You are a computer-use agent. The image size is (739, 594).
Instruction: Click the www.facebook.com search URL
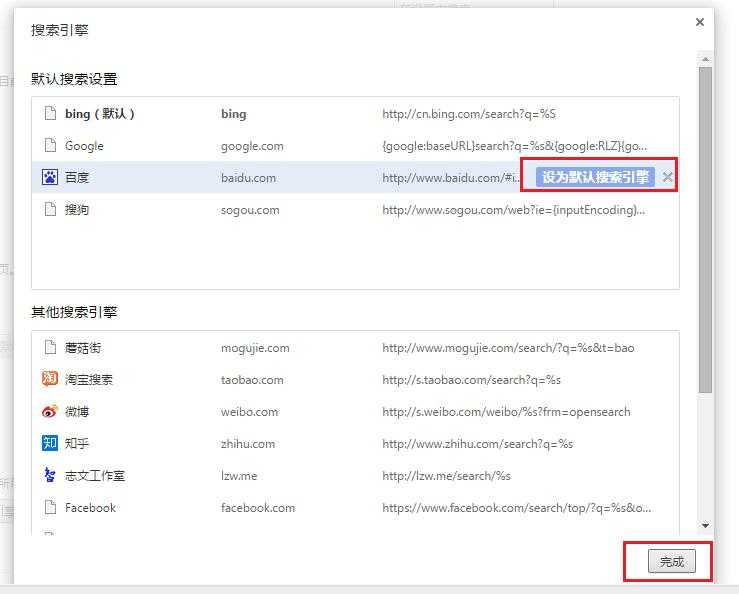click(x=517, y=508)
